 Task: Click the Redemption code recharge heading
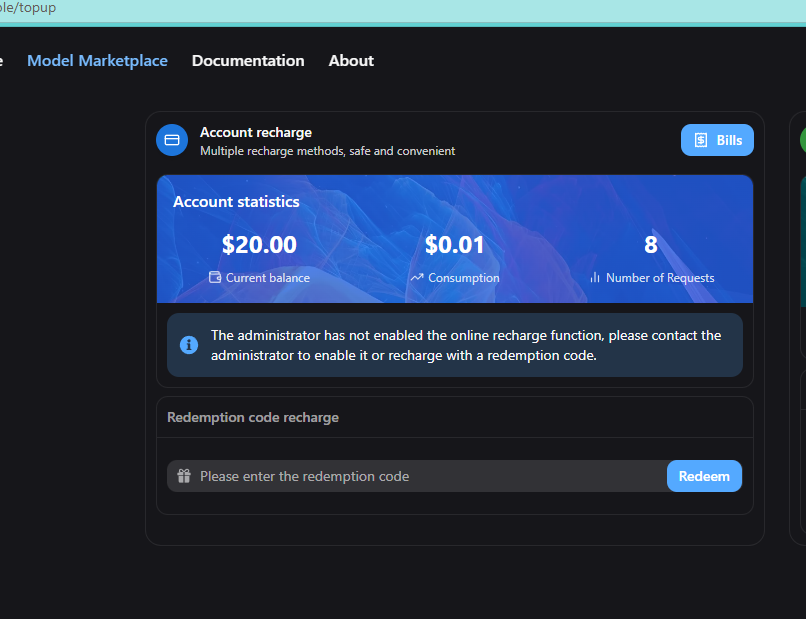click(253, 417)
